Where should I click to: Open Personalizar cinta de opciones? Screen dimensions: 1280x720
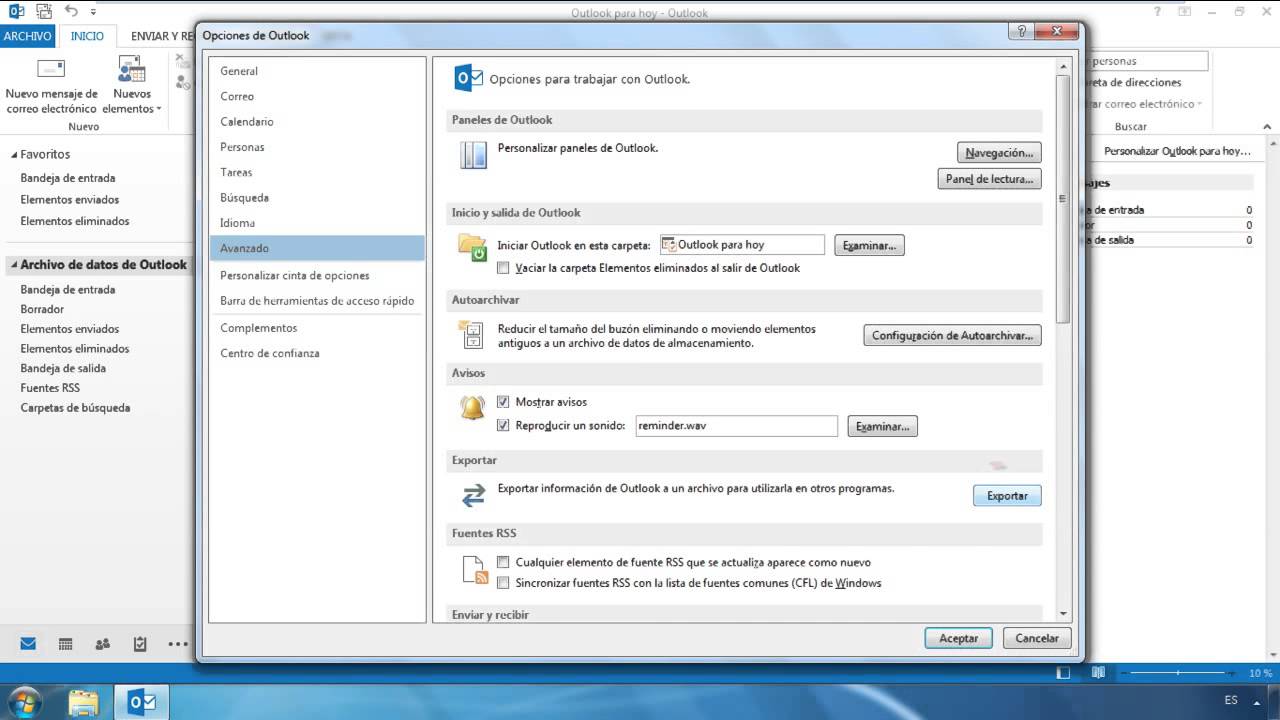point(317,276)
